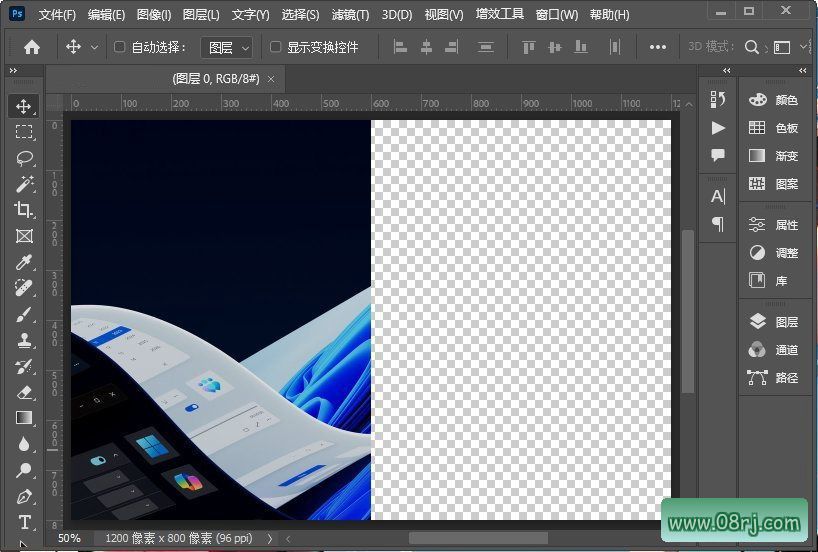Expand the icon panel dock arrows
The width and height of the screenshot is (818, 552).
point(727,70)
